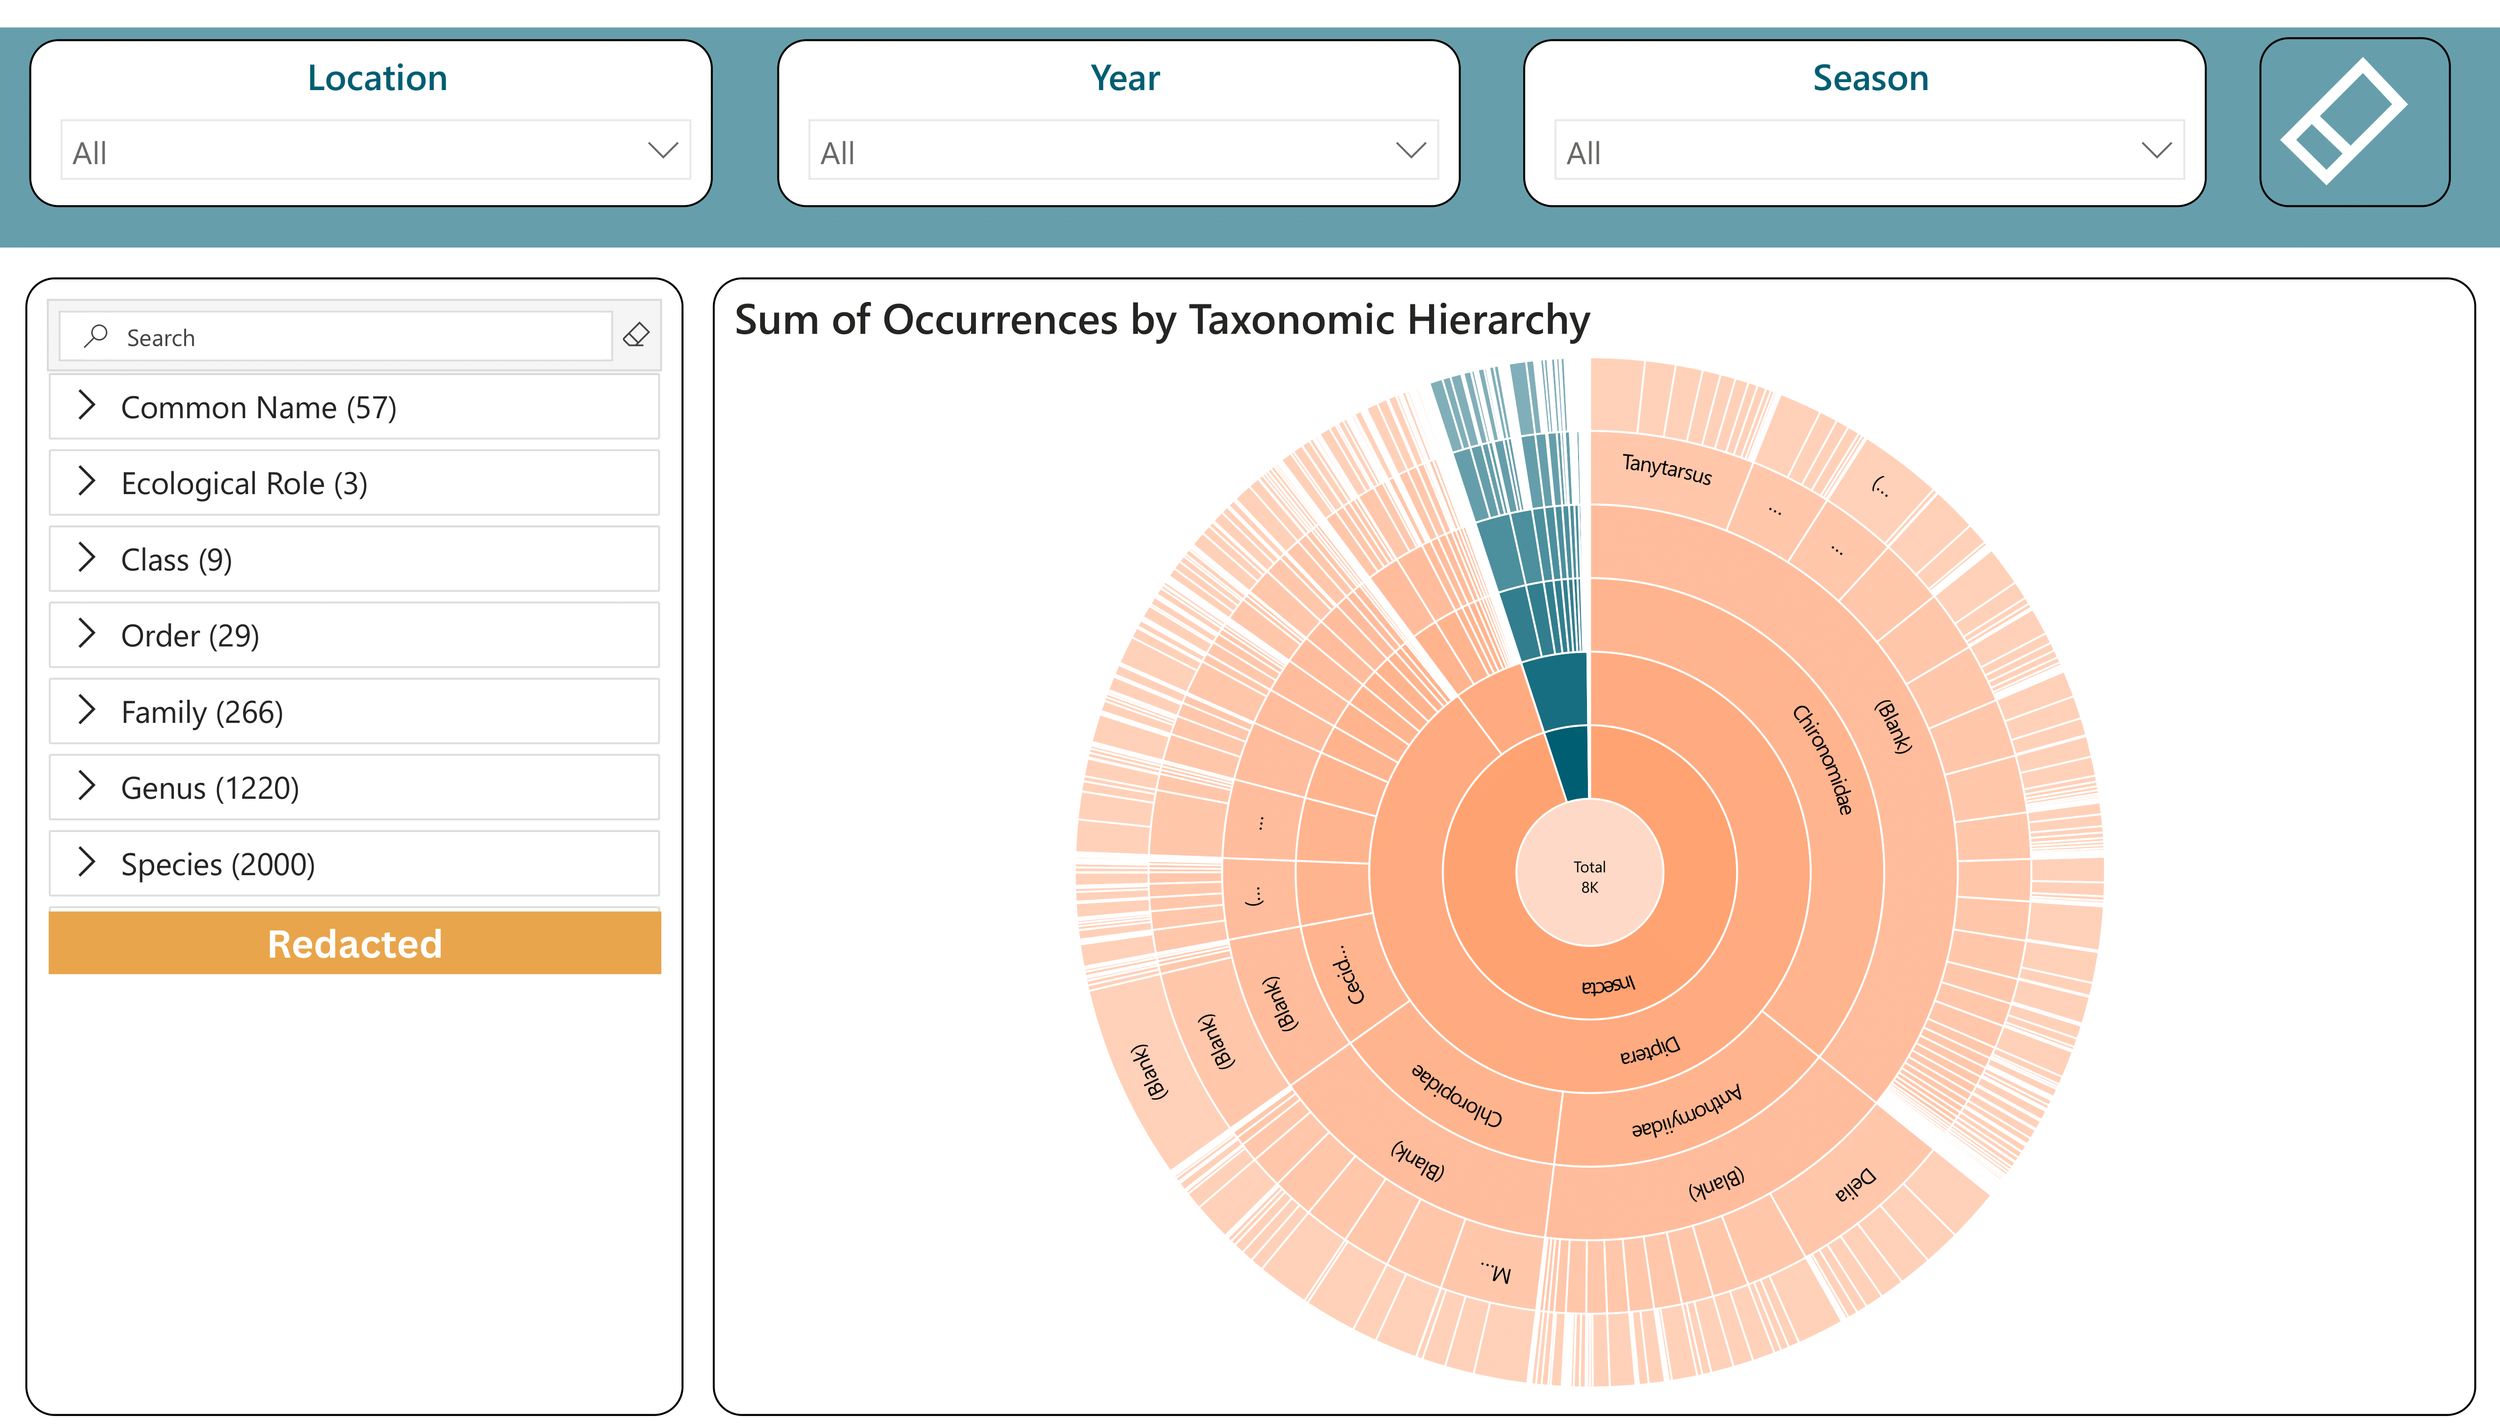Open the Location dropdown
This screenshot has width=2500, height=1426.
pos(375,151)
